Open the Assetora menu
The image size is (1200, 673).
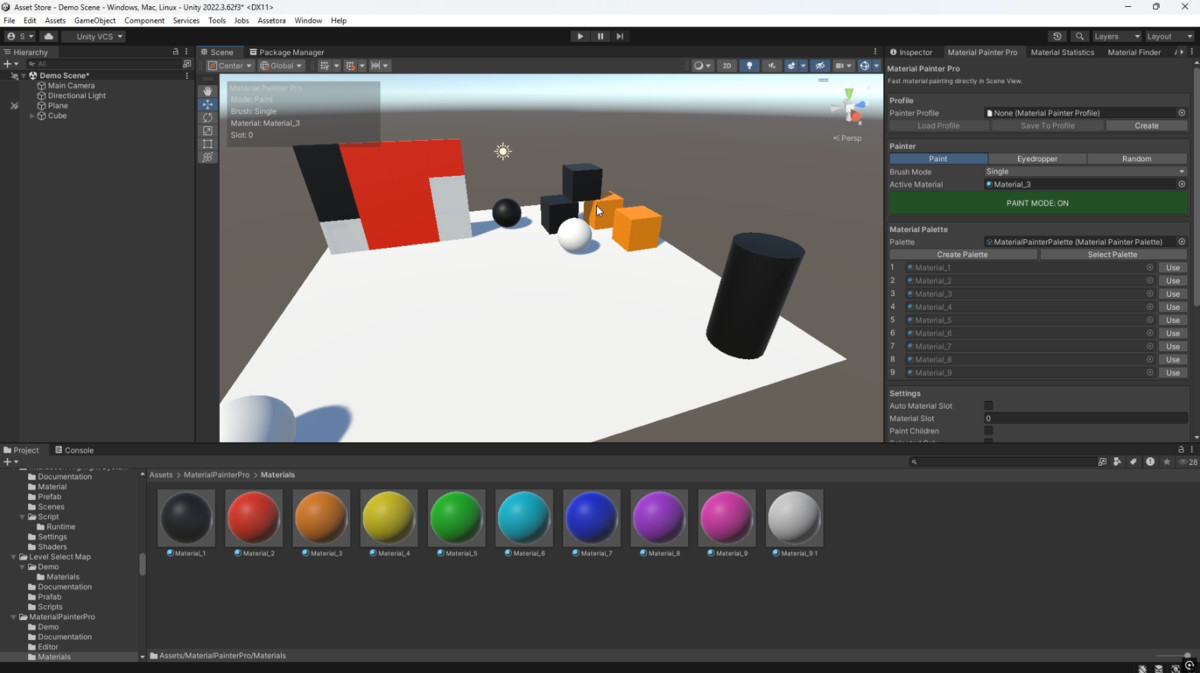click(x=271, y=20)
